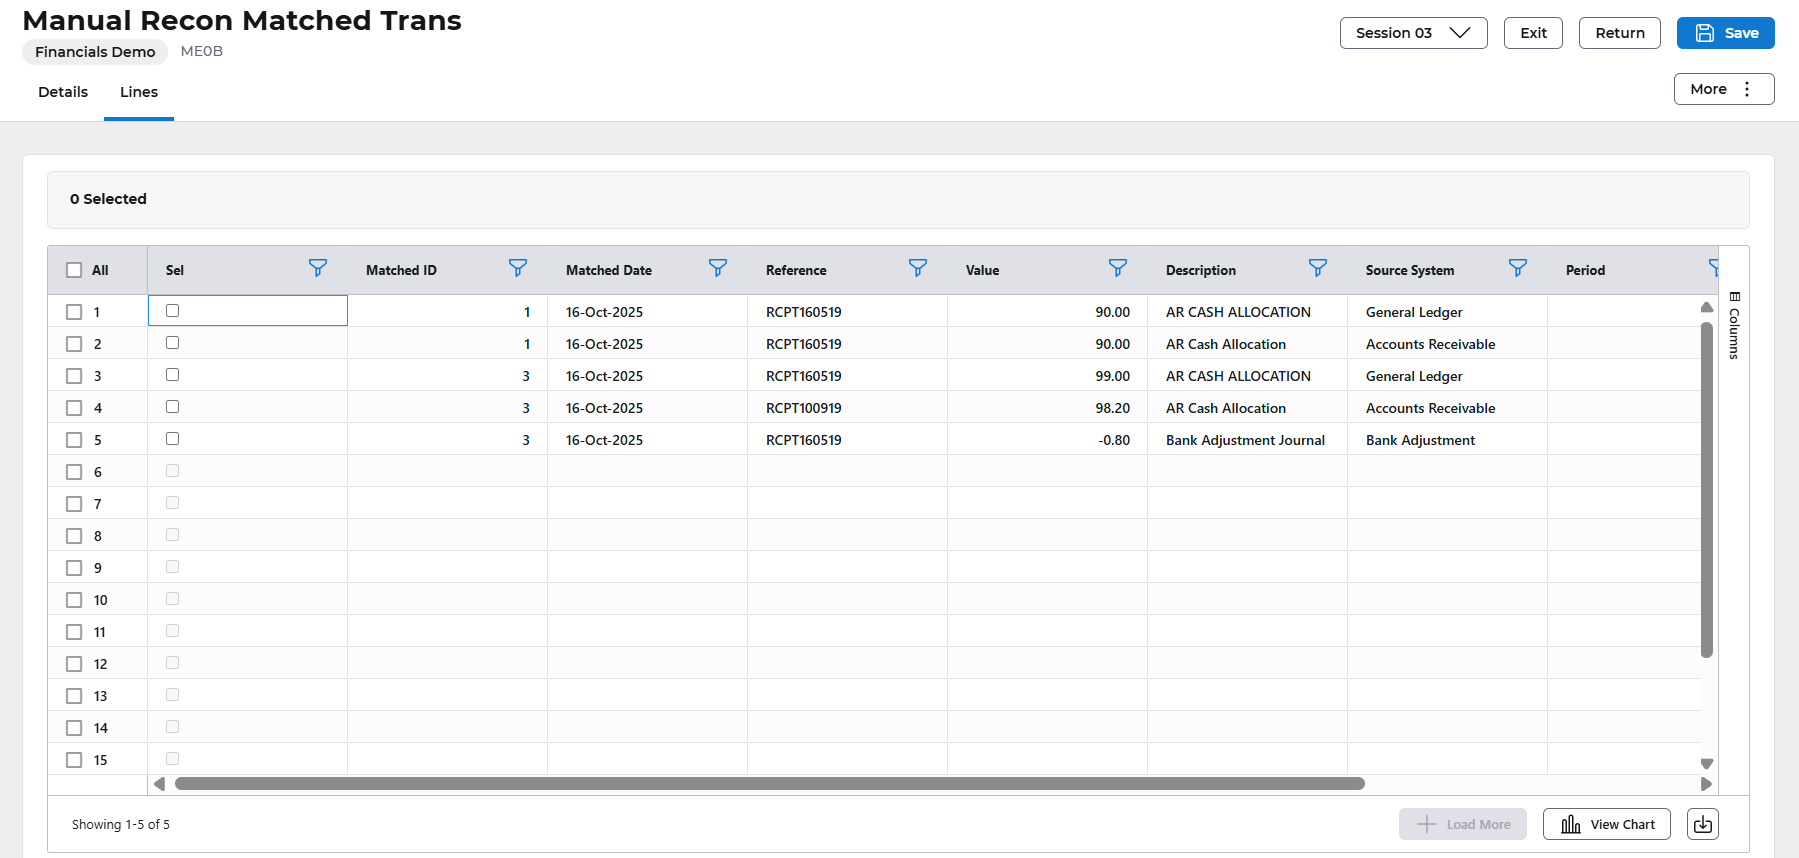Filter the Matched Date column
Screen dimensions: 1799x858
(x=717, y=268)
